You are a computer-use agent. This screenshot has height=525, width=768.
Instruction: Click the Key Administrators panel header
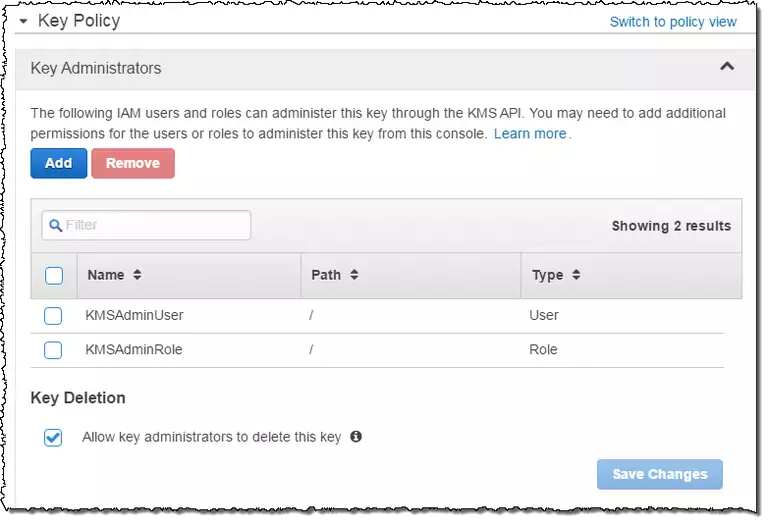tap(96, 68)
